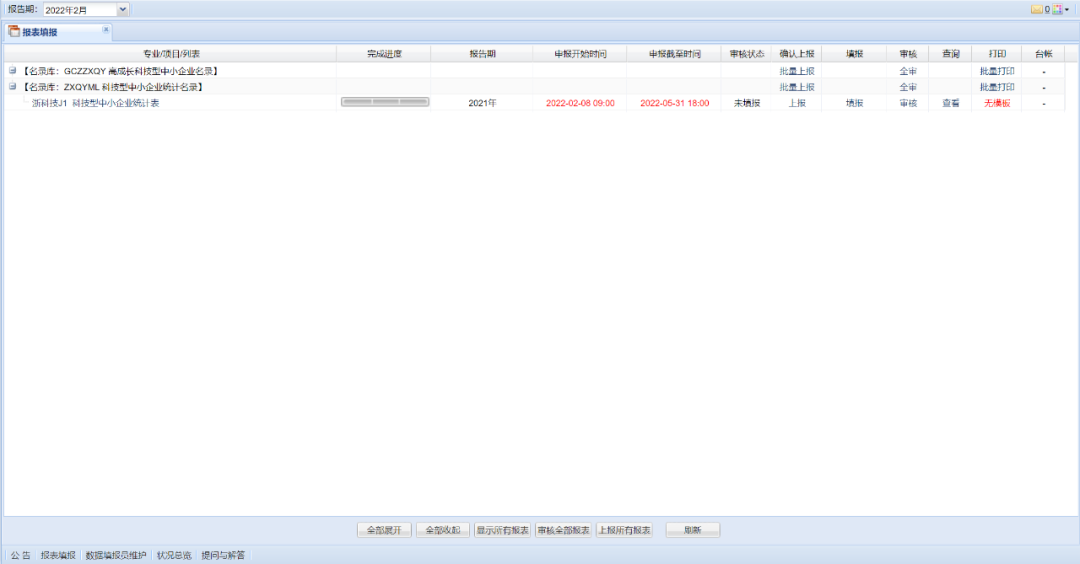Click 查看 link for 浙科技J1

(951, 103)
